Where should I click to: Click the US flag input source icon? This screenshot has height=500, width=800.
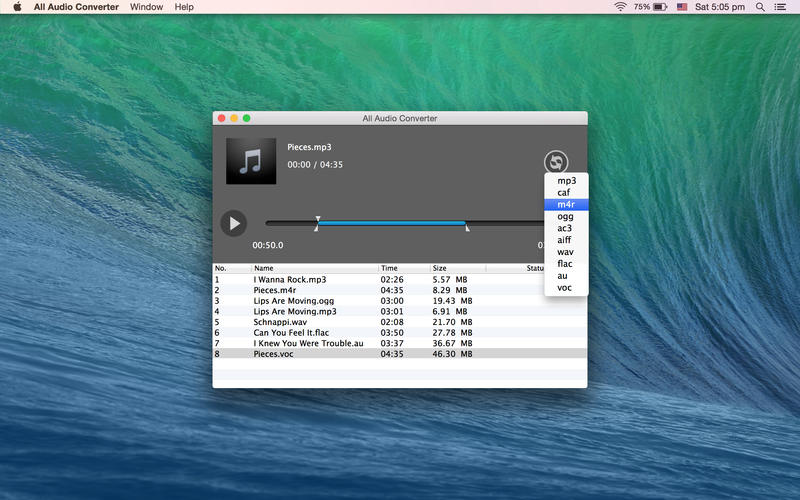click(x=682, y=7)
